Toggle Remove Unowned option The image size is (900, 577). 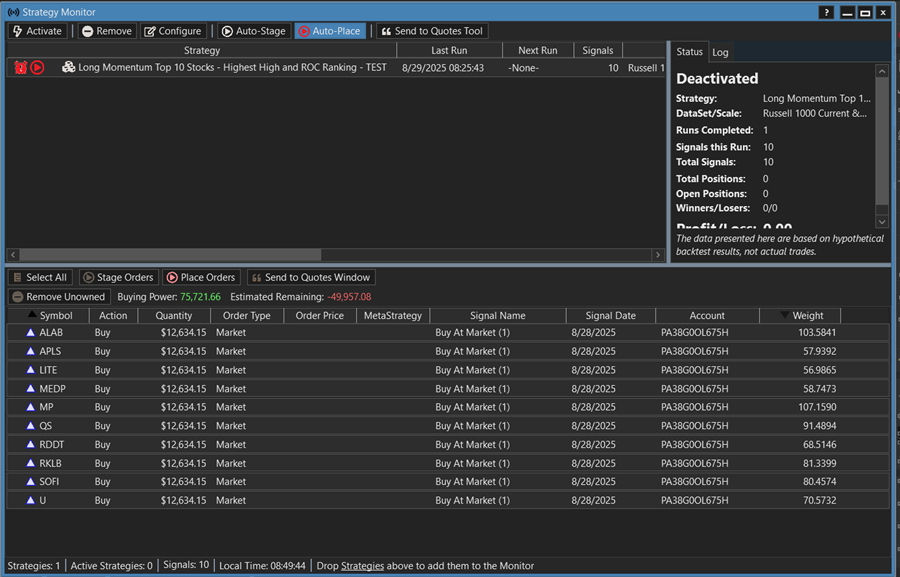[x=59, y=297]
